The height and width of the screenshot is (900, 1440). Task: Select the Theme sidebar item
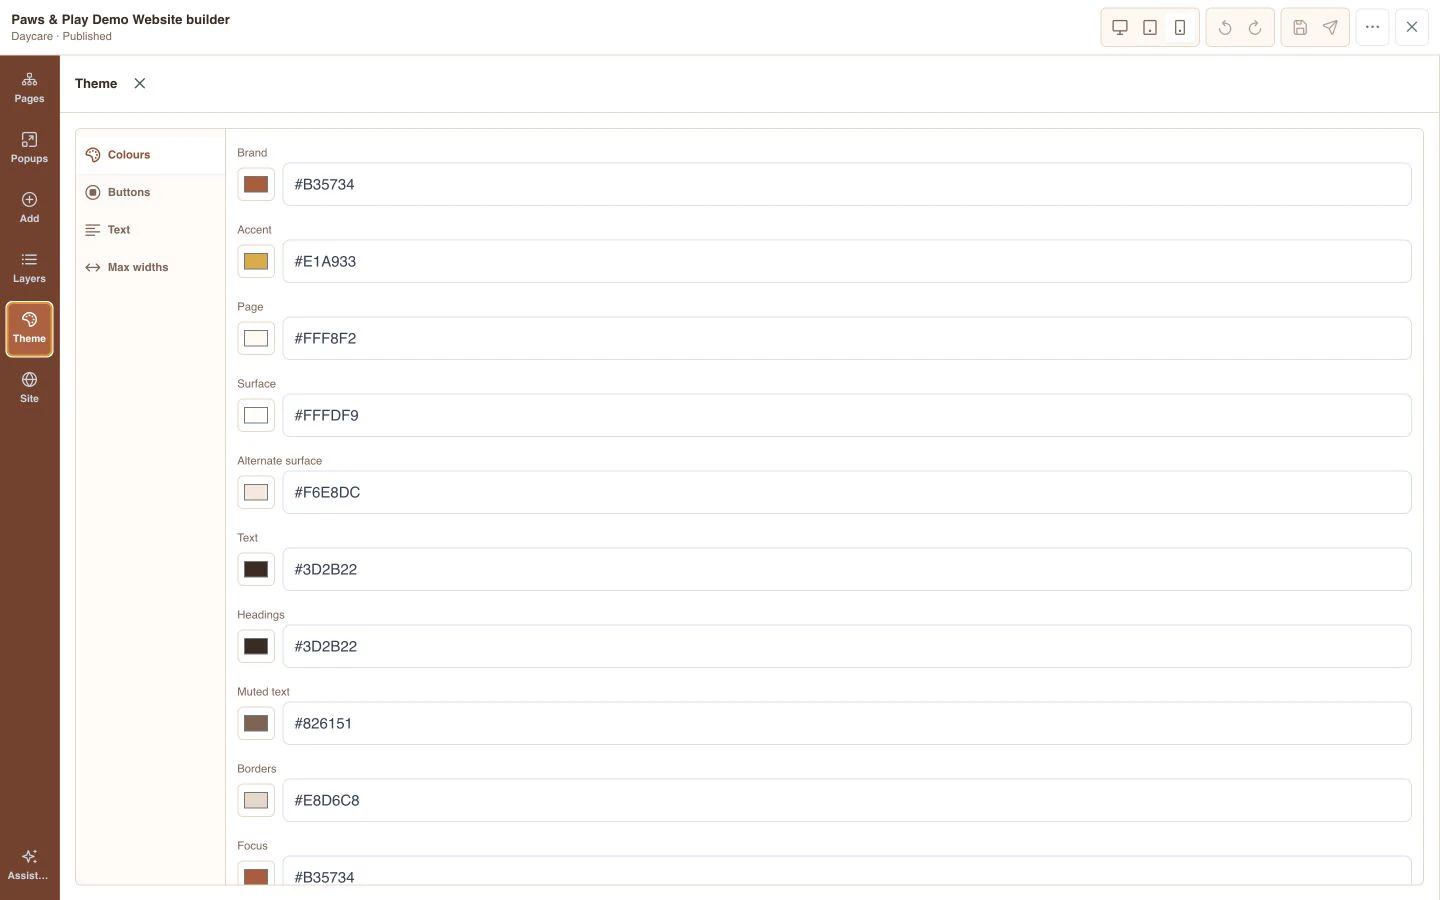[29, 329]
